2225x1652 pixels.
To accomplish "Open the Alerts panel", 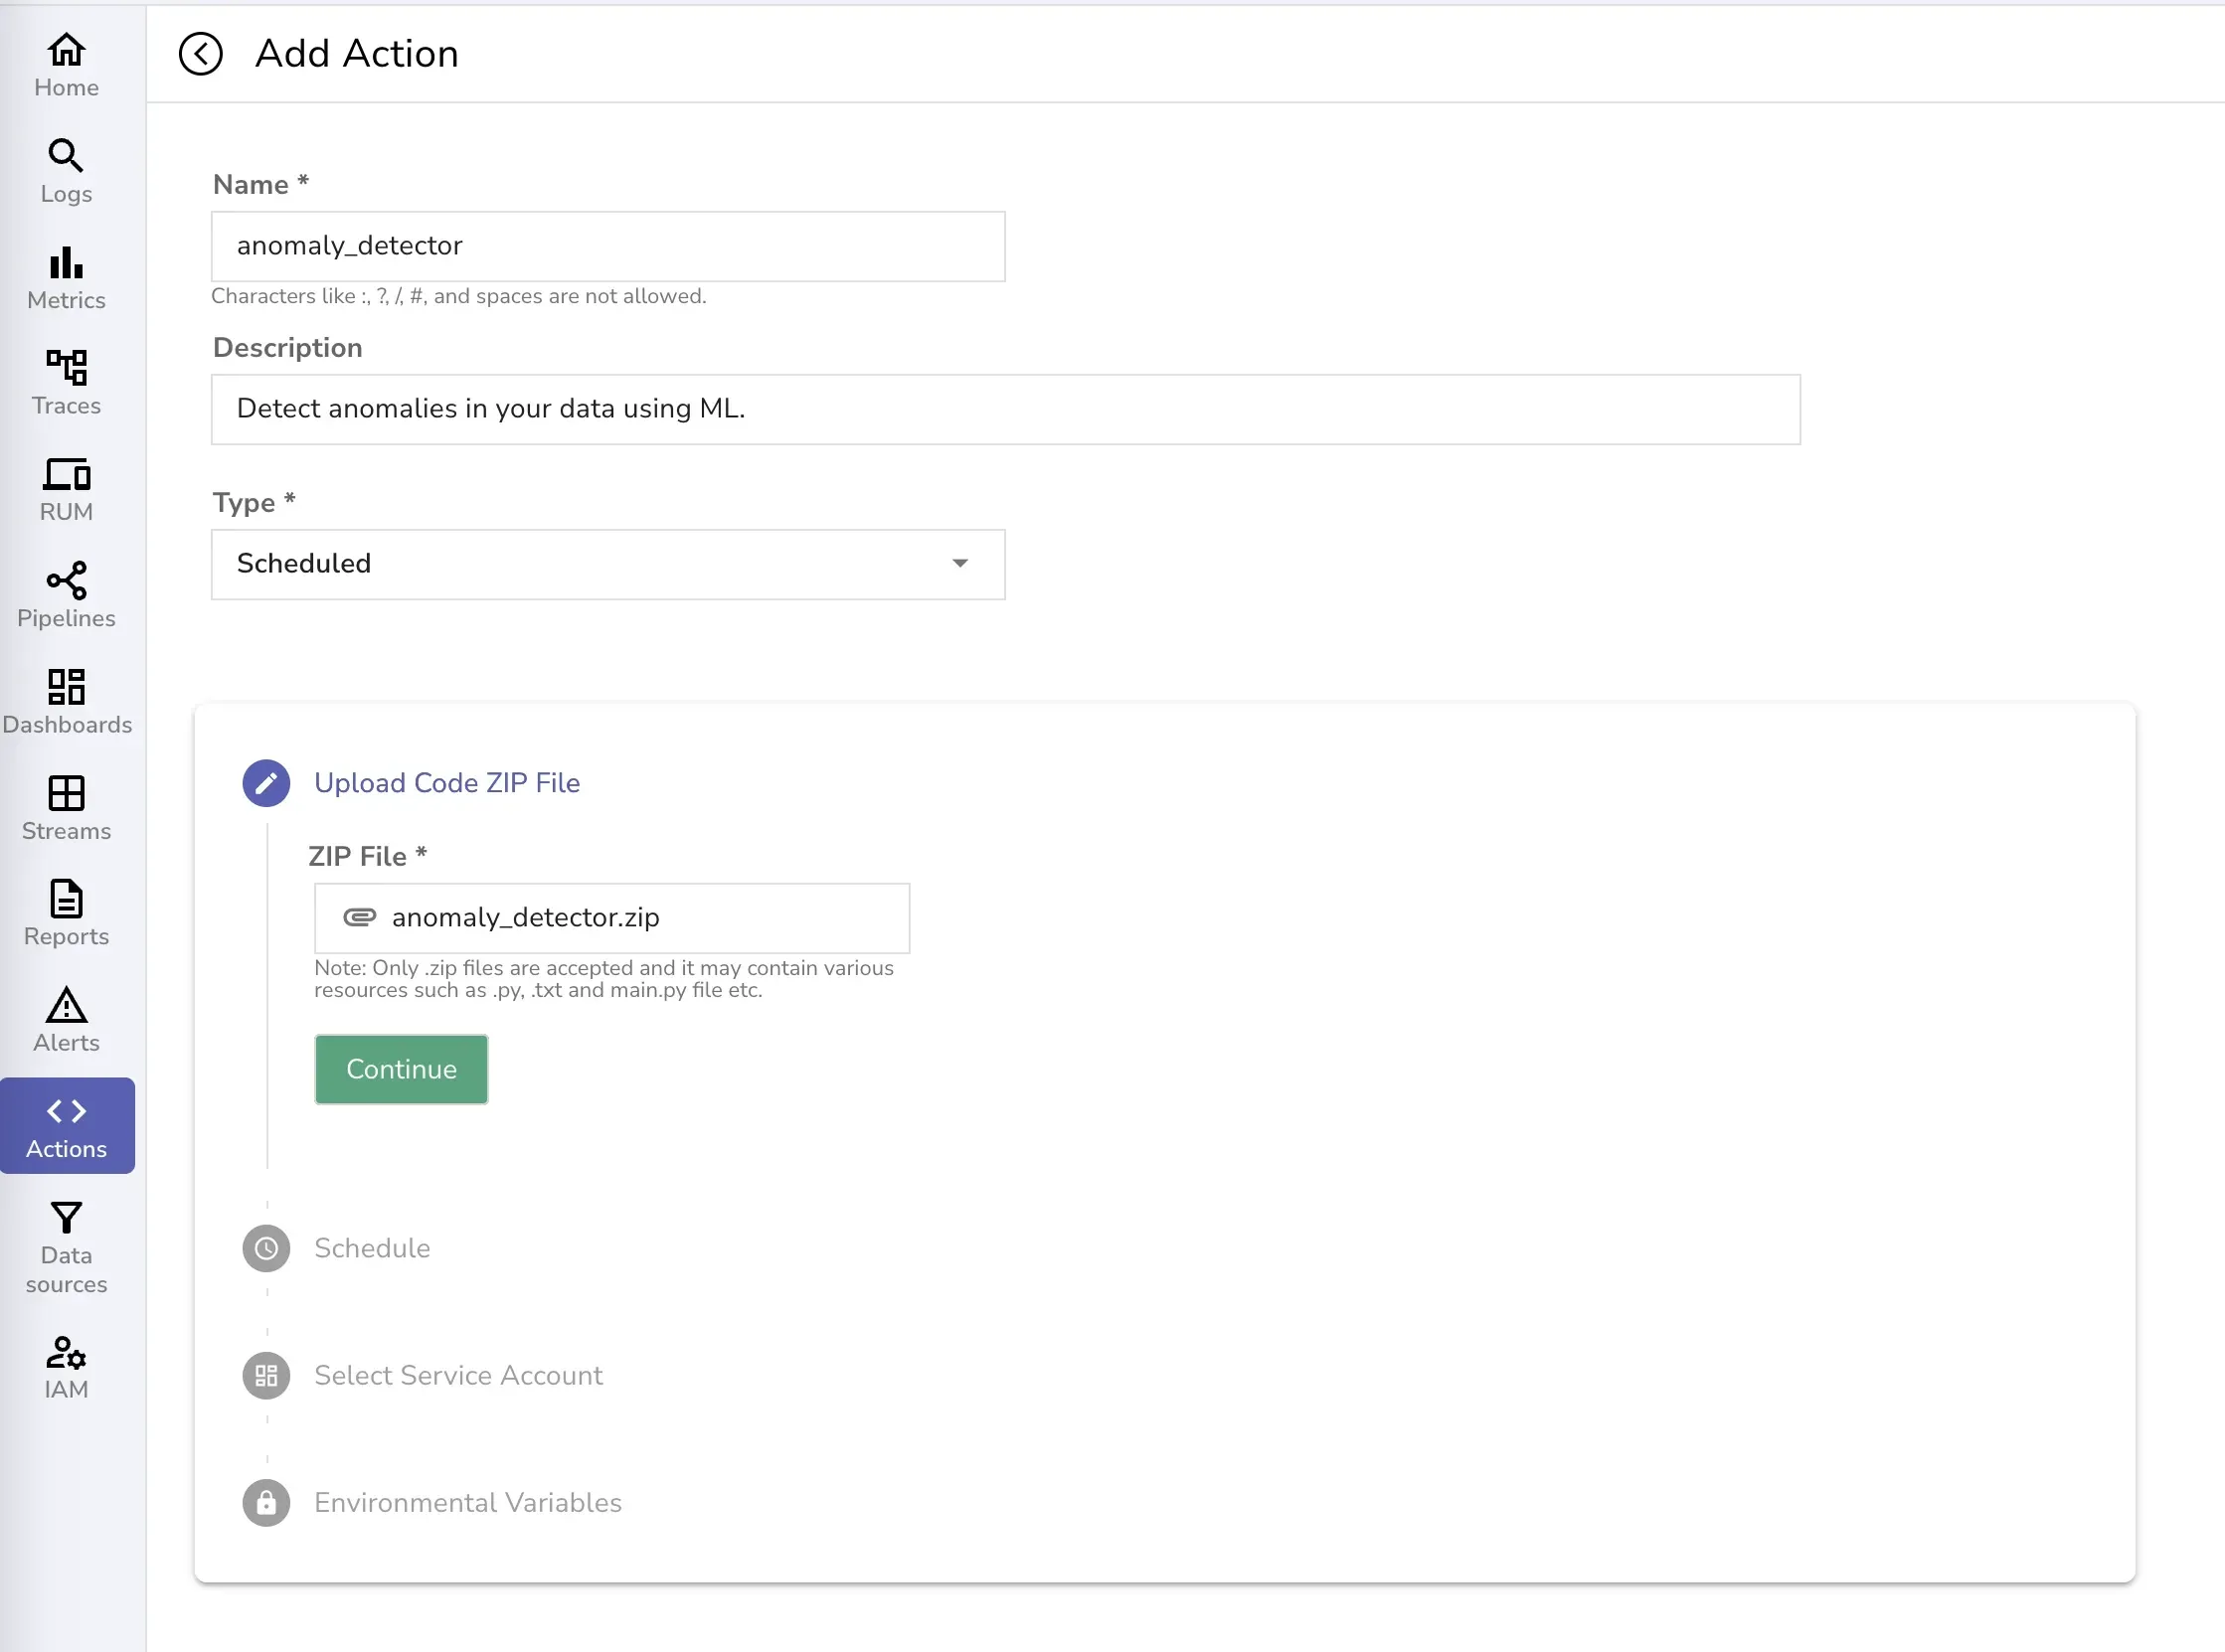I will 65,1019.
